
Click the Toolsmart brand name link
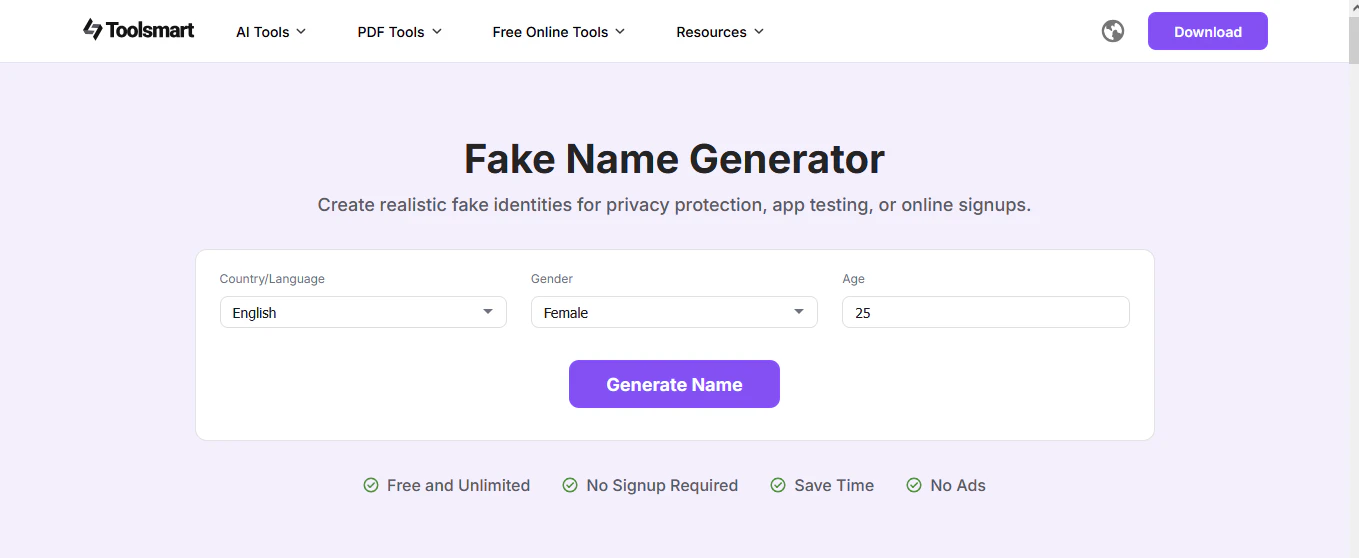tap(152, 30)
